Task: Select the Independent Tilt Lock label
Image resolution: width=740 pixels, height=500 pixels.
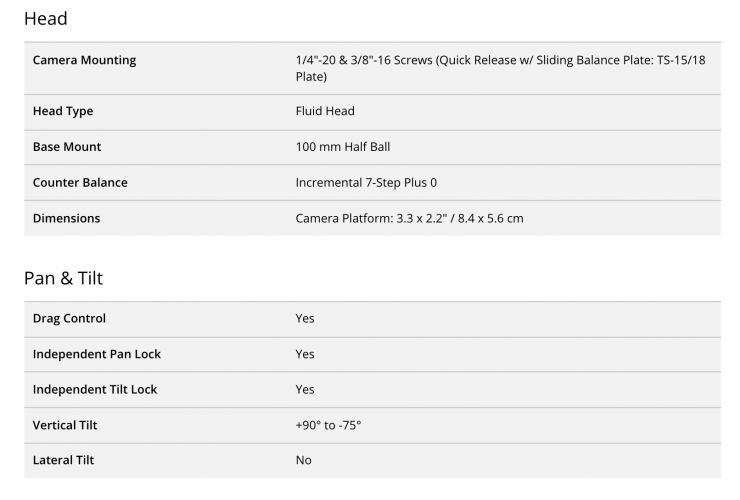Action: pyautogui.click(x=94, y=390)
